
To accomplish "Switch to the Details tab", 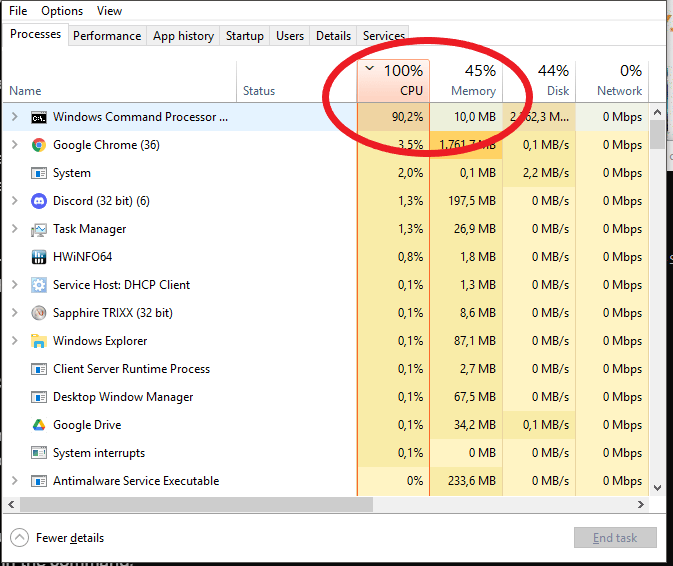I will (x=333, y=36).
